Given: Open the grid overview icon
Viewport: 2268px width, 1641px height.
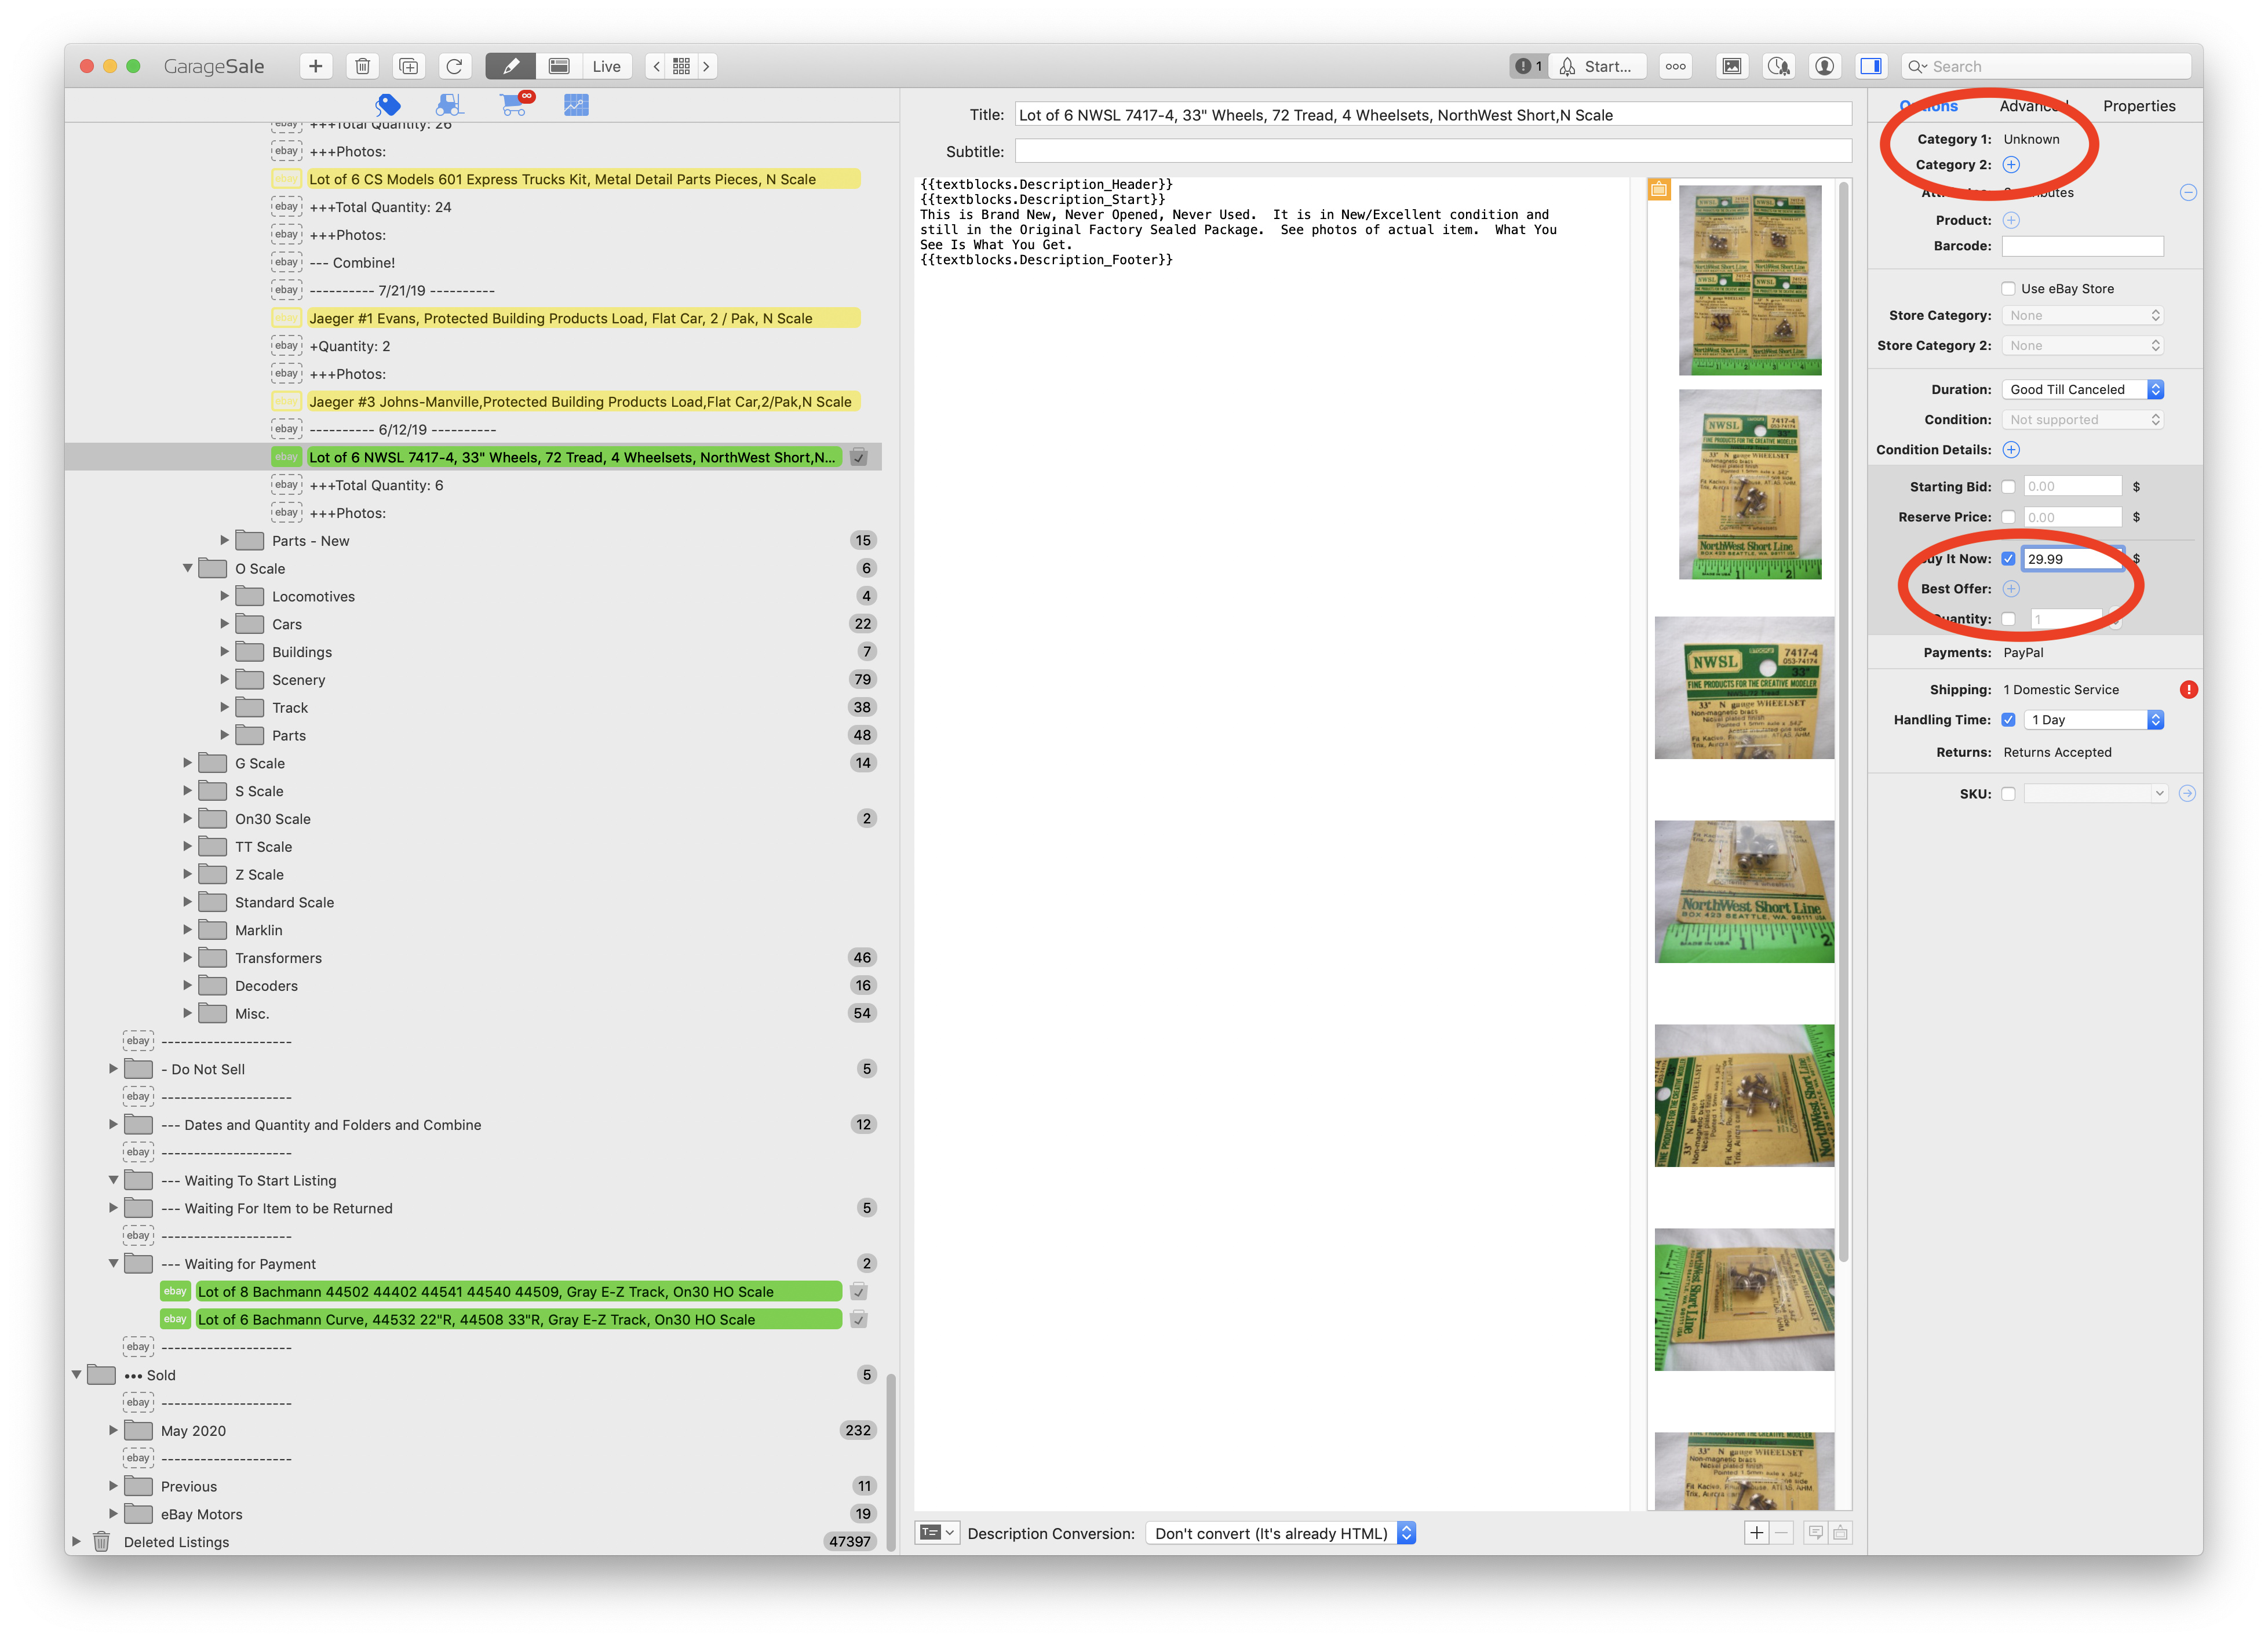Looking at the screenshot, I should [682, 66].
